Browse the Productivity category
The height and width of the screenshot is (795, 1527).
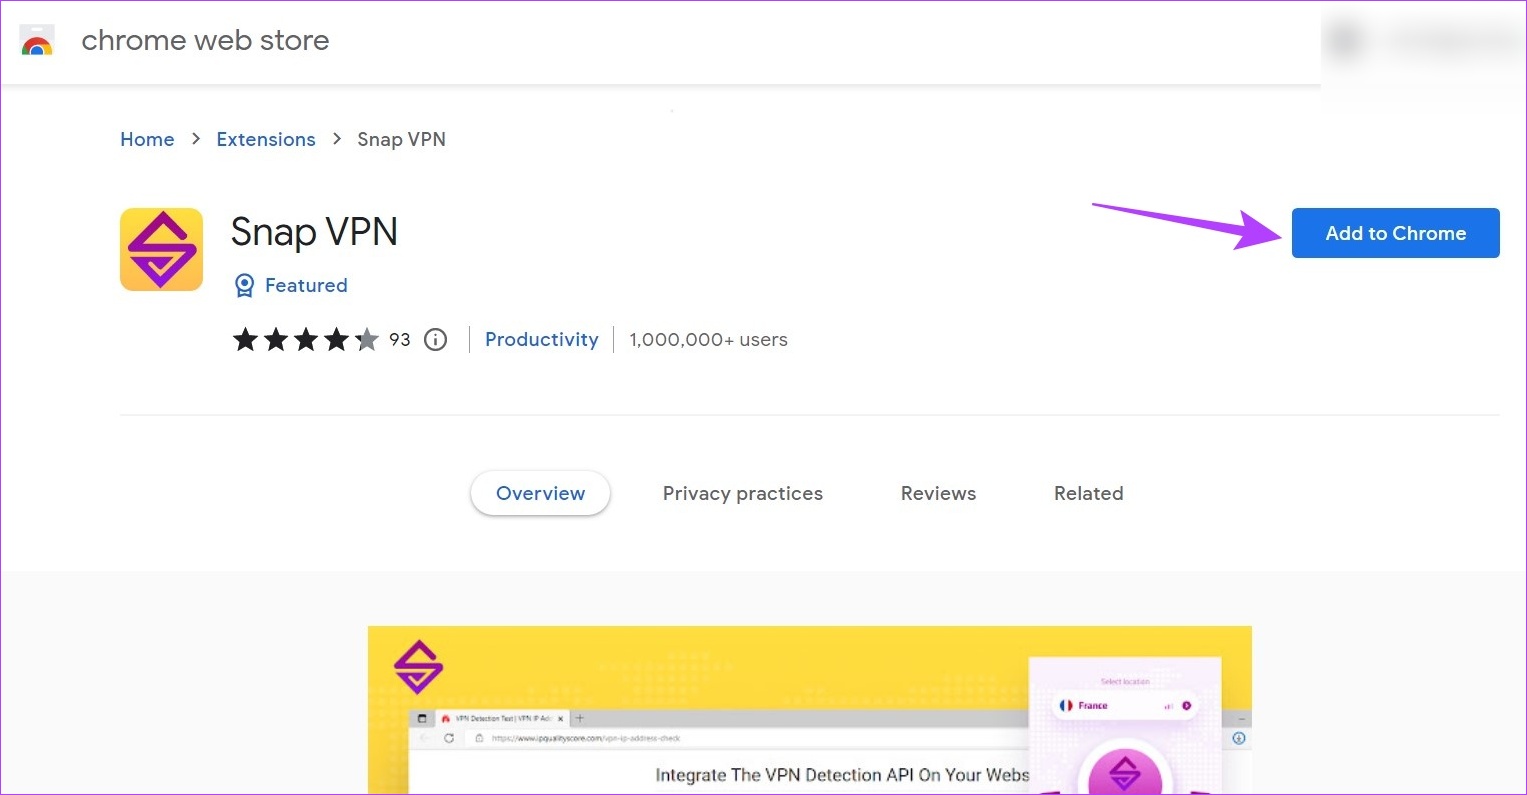click(541, 339)
